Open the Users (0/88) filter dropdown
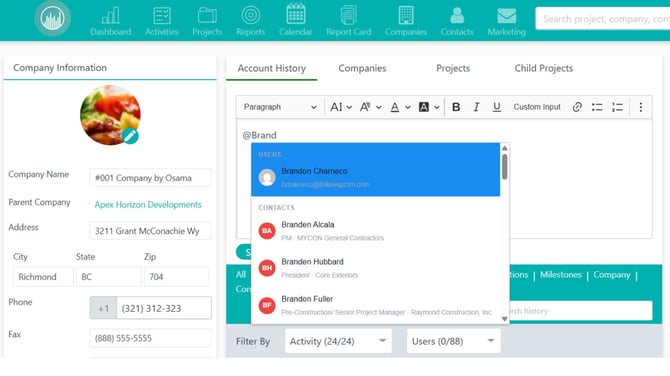Screen dimensions: 670x376 point(453,341)
